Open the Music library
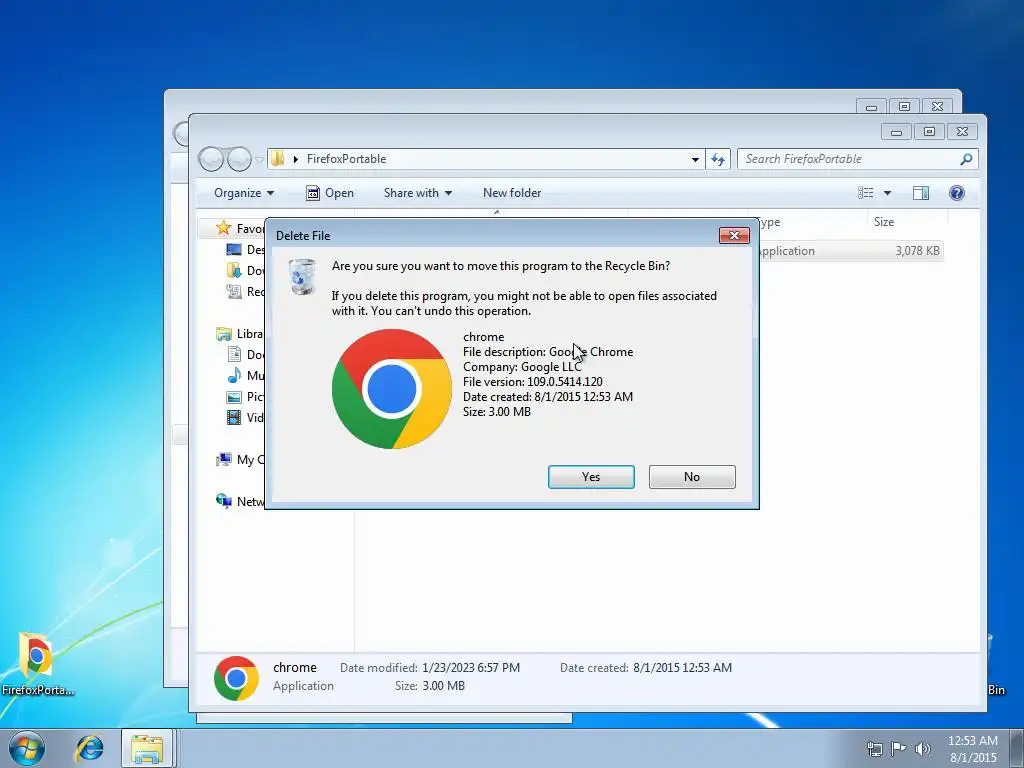Screen dimensions: 1024x768 click(x=245, y=376)
